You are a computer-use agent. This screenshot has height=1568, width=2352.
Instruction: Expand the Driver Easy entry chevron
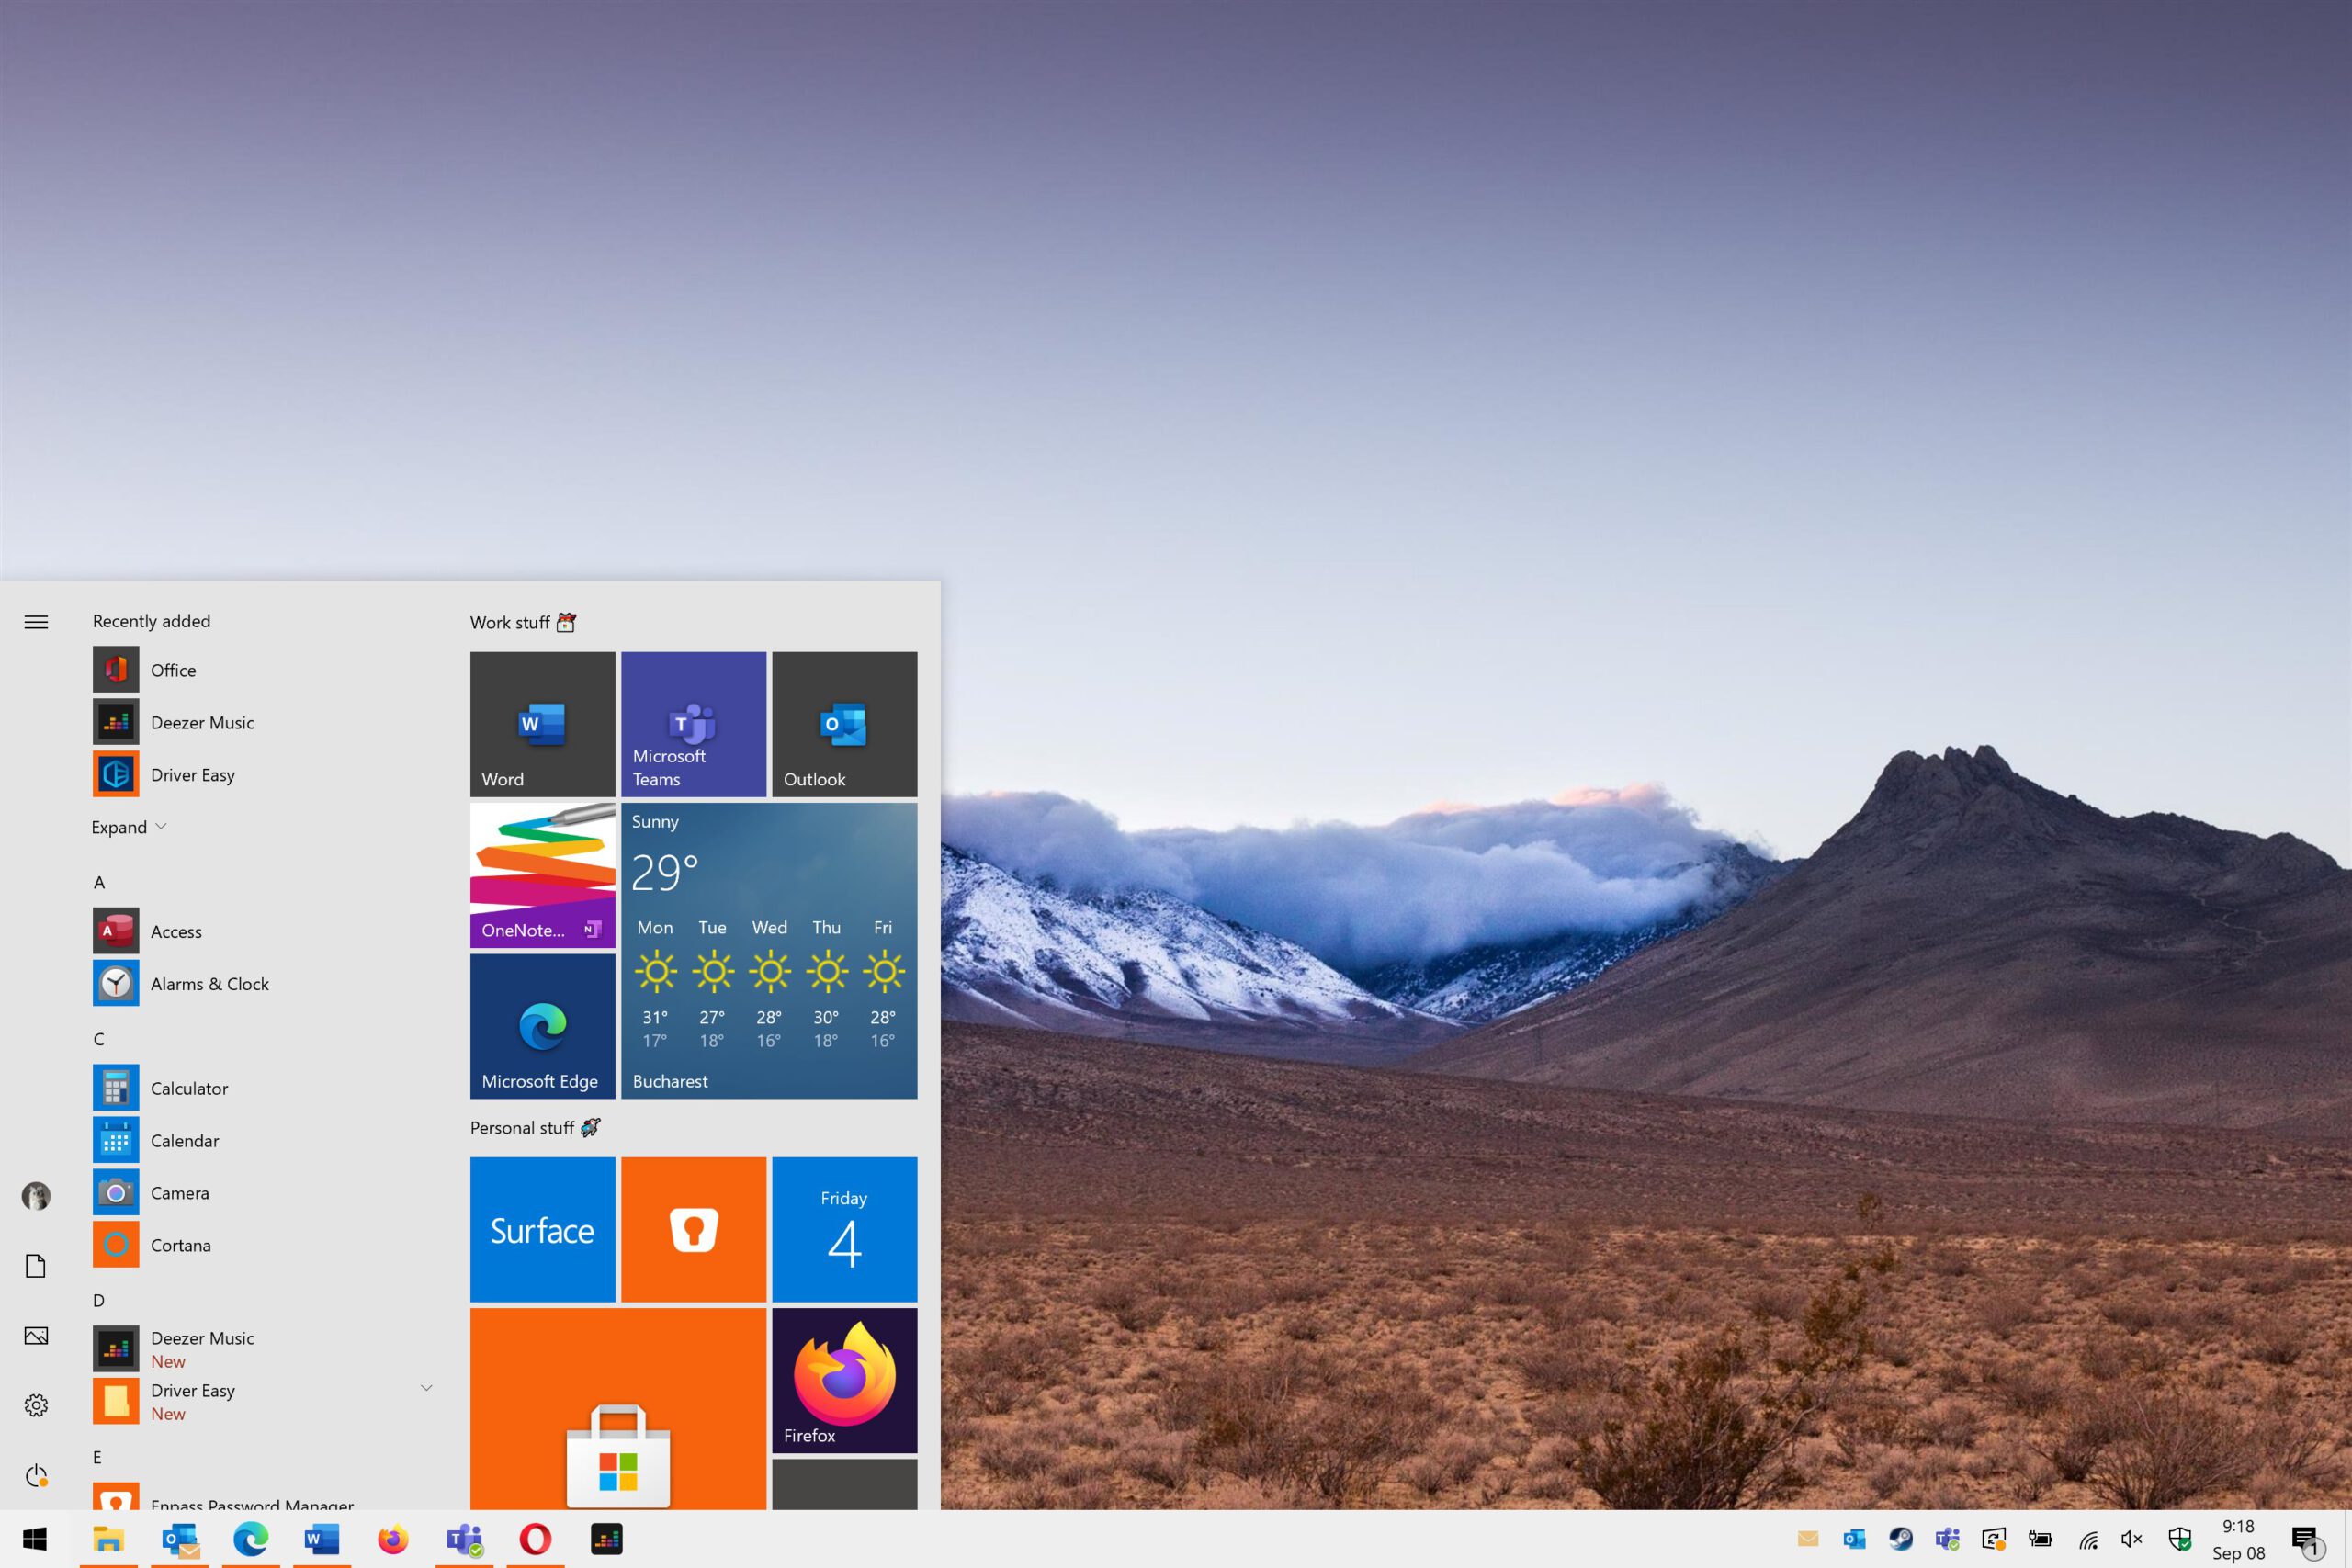(x=427, y=1388)
